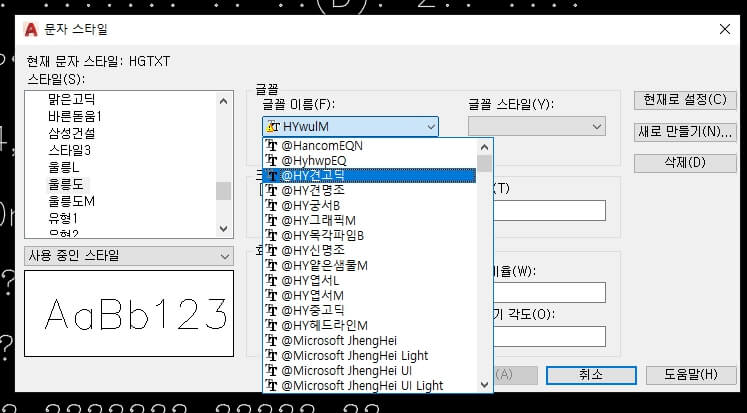Pick @HY견명조 font in dropdown

370,191
